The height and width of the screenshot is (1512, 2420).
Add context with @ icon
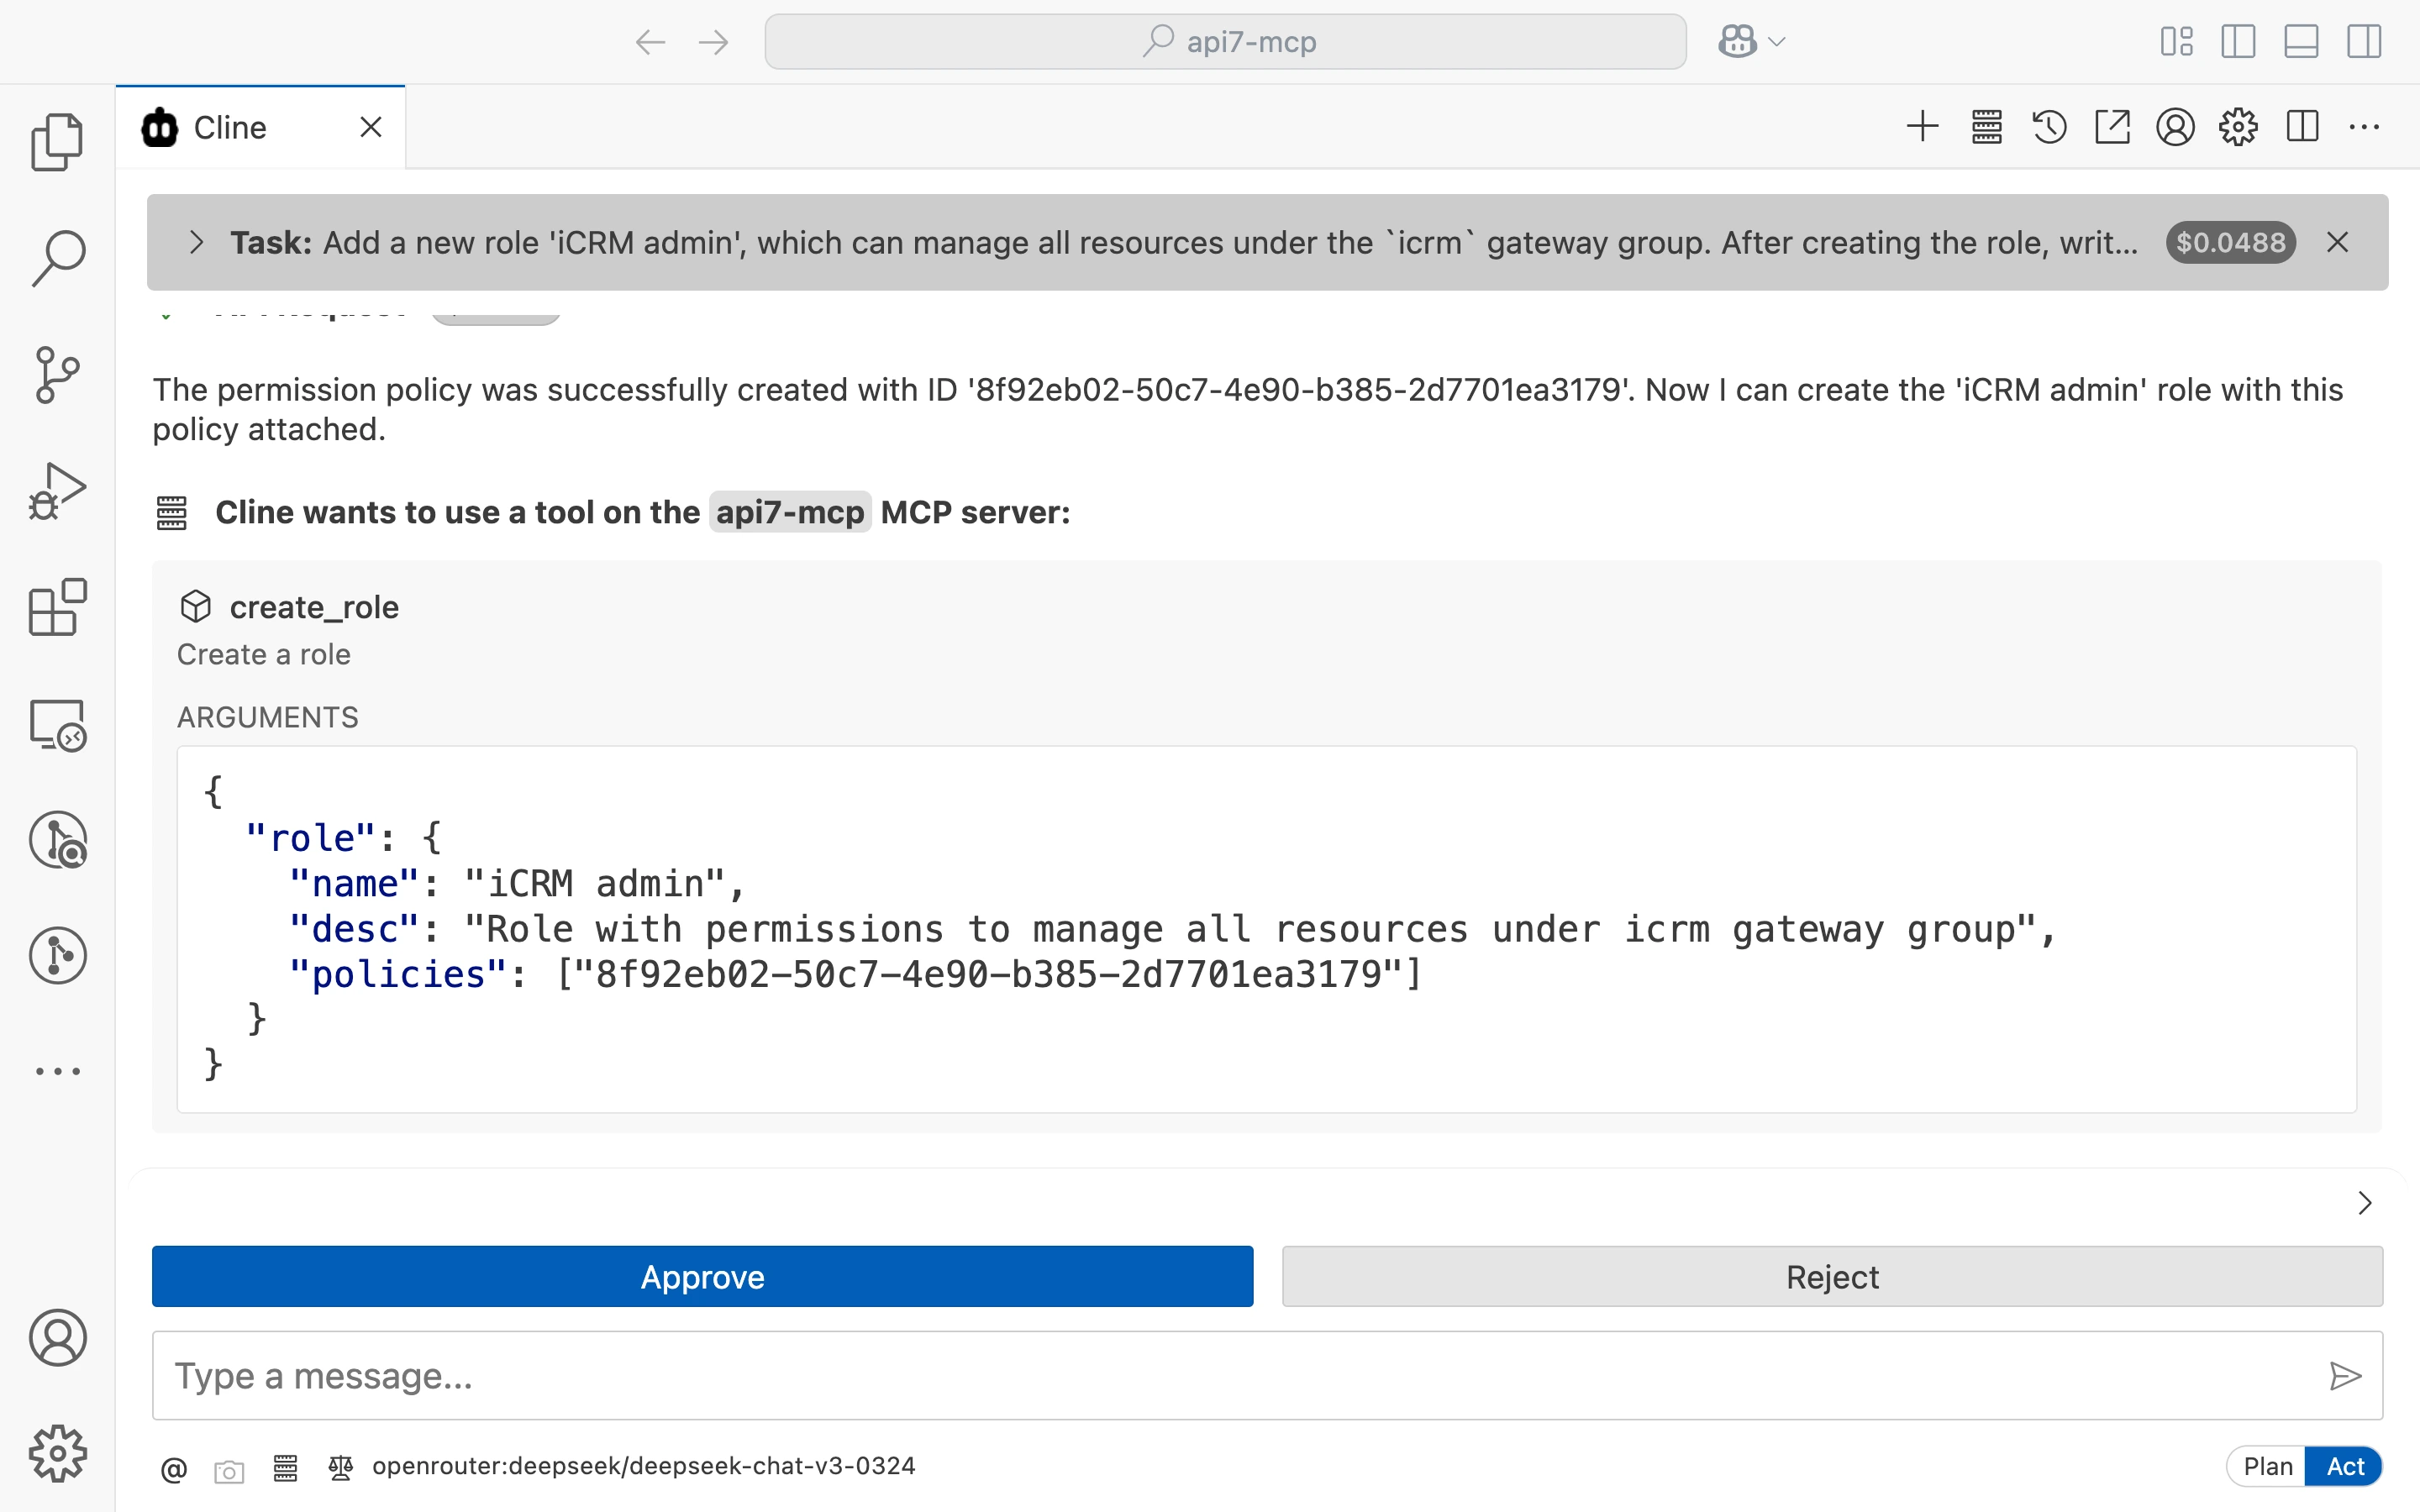coord(174,1468)
